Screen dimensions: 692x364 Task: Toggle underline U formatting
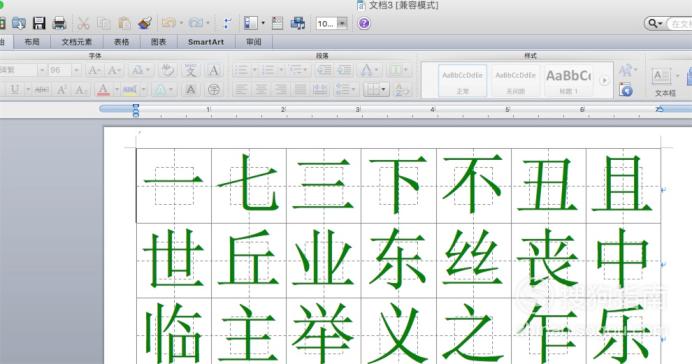pos(15,90)
